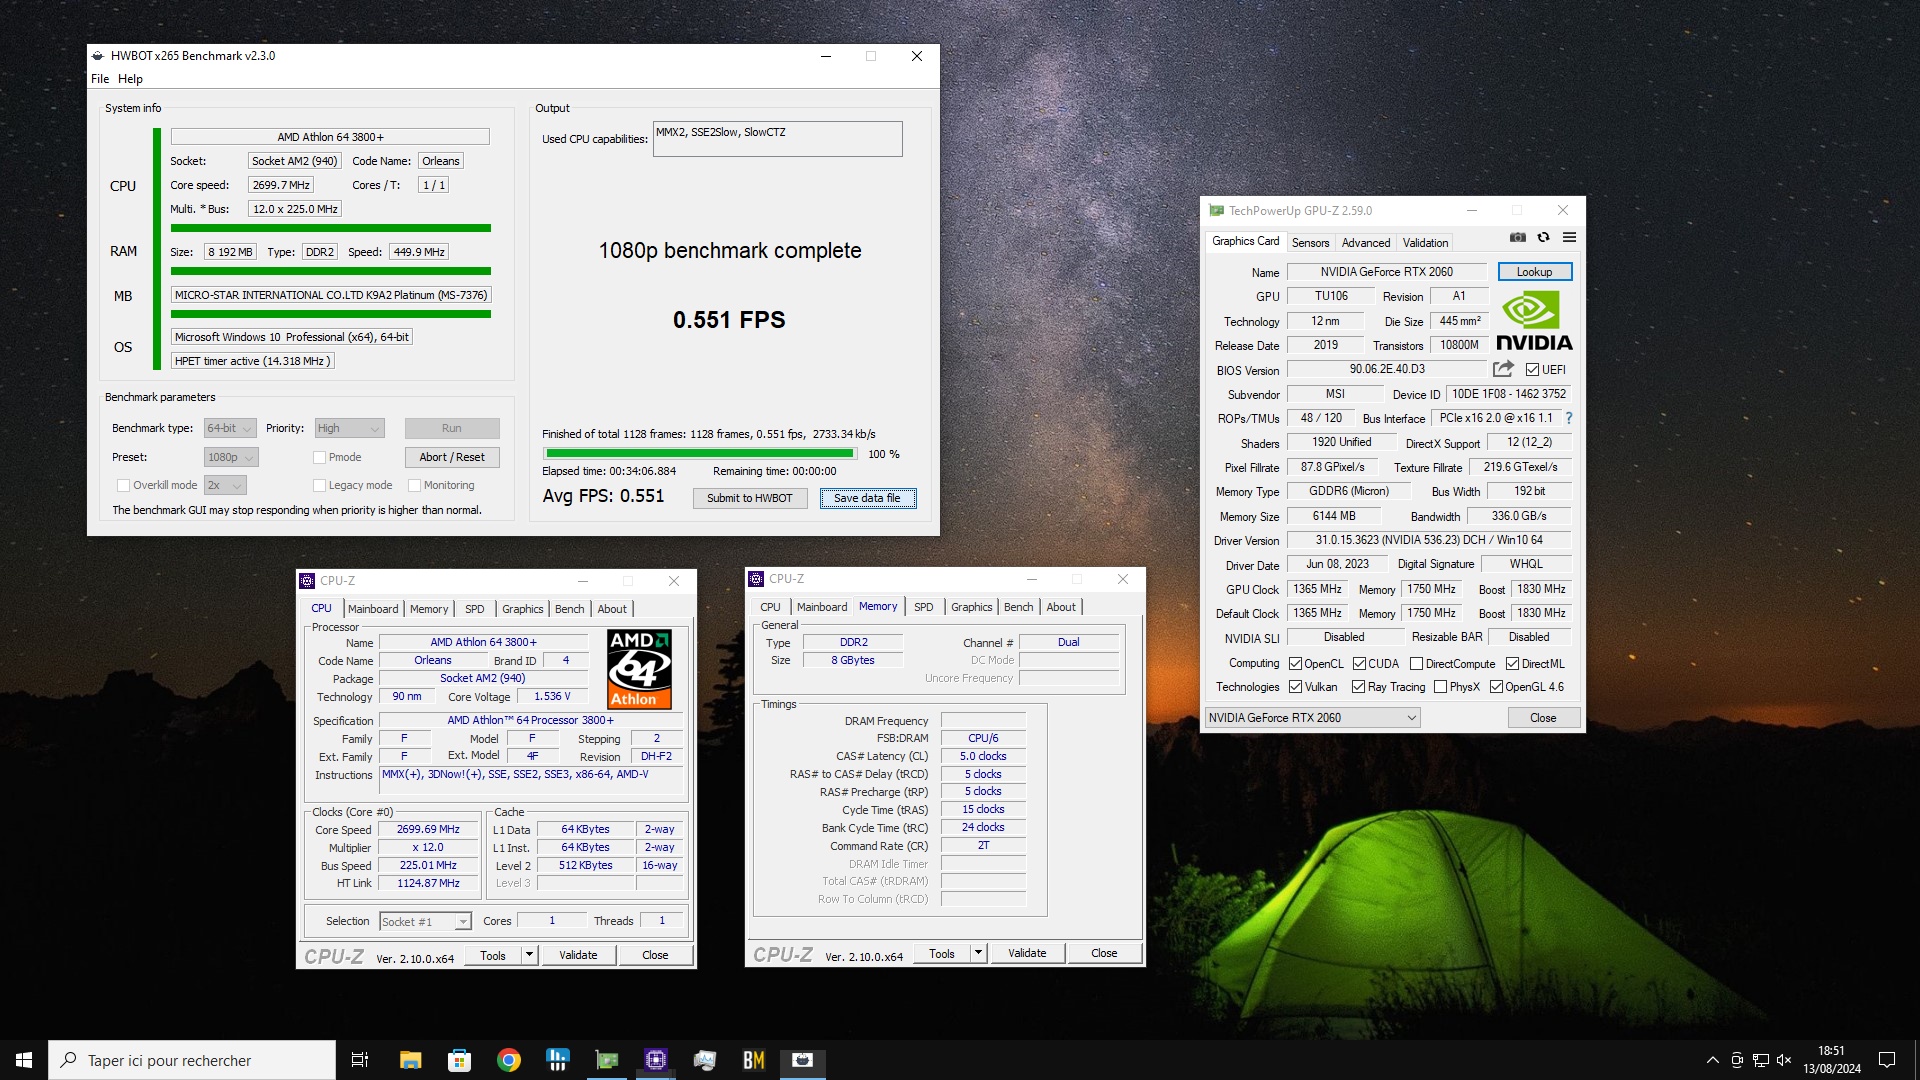This screenshot has height=1080, width=1920.
Task: Open the NVIDIA GeForce RTX 2060 GPU selector
Action: tap(1312, 718)
